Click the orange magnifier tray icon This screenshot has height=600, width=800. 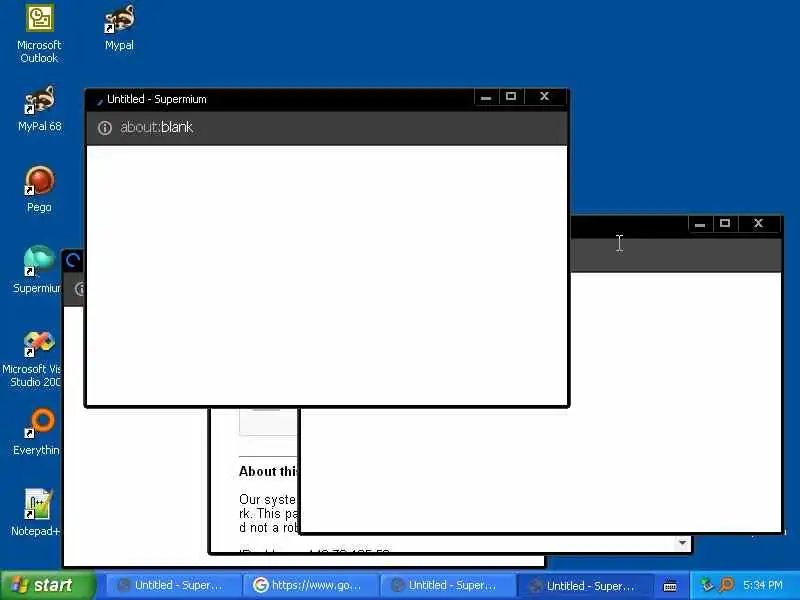(x=726, y=585)
